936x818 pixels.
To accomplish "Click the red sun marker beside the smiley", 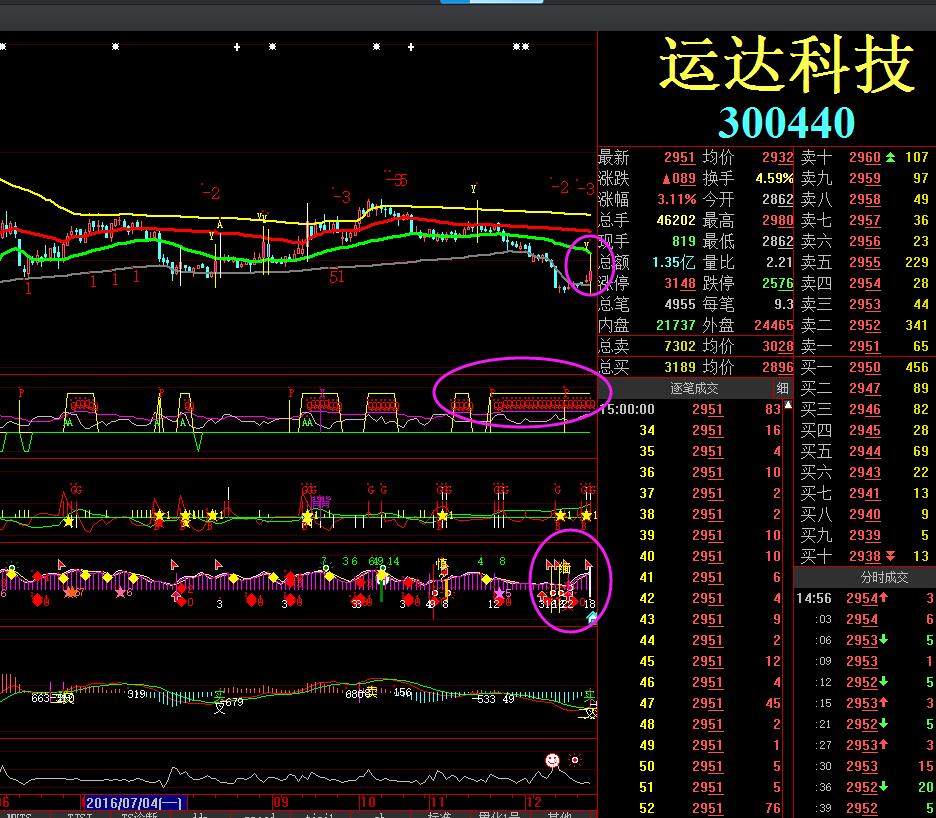I will coord(575,760).
